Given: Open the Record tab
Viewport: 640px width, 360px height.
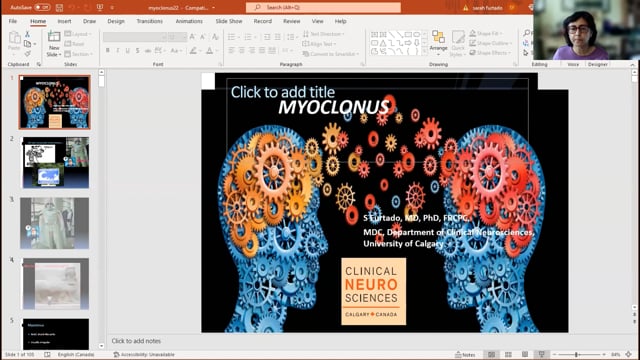Looking at the screenshot, I should coord(262,21).
